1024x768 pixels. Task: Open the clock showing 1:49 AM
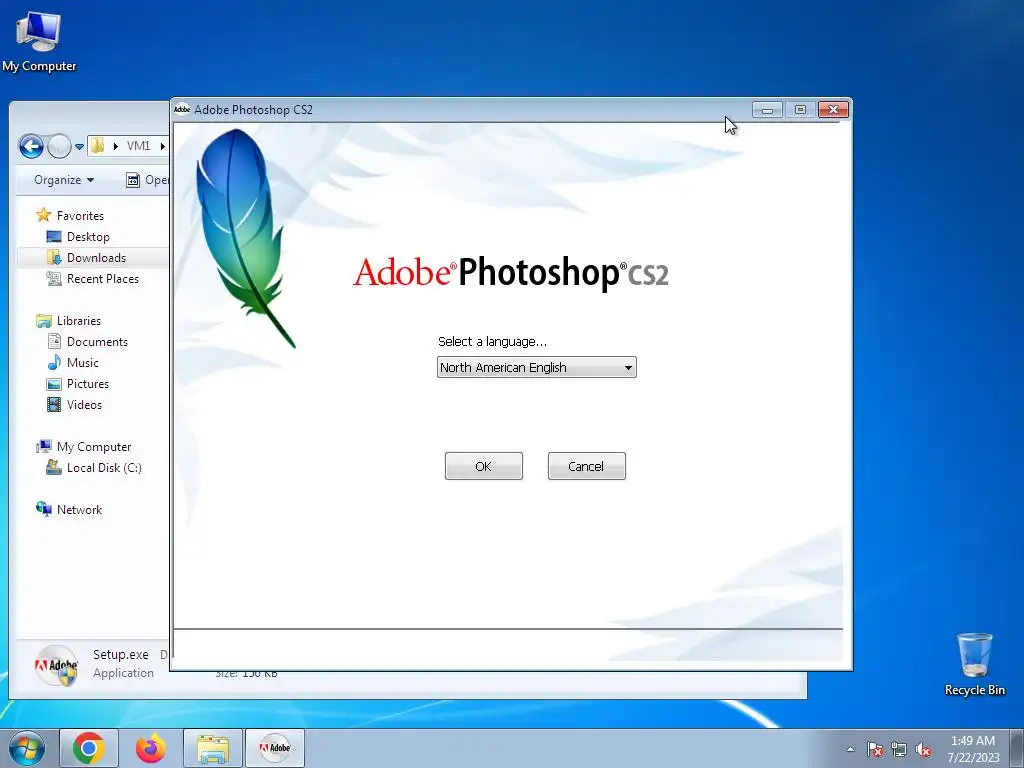pos(973,749)
